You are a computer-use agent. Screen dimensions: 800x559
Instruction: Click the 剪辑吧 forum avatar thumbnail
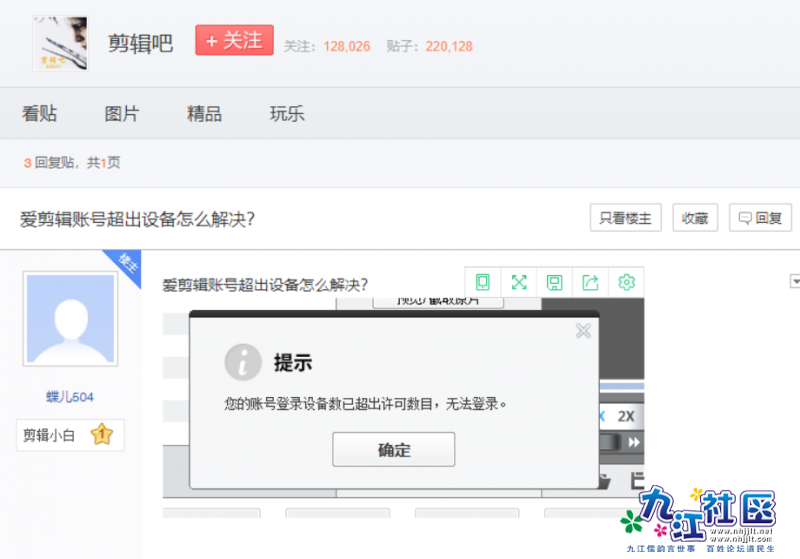60,43
